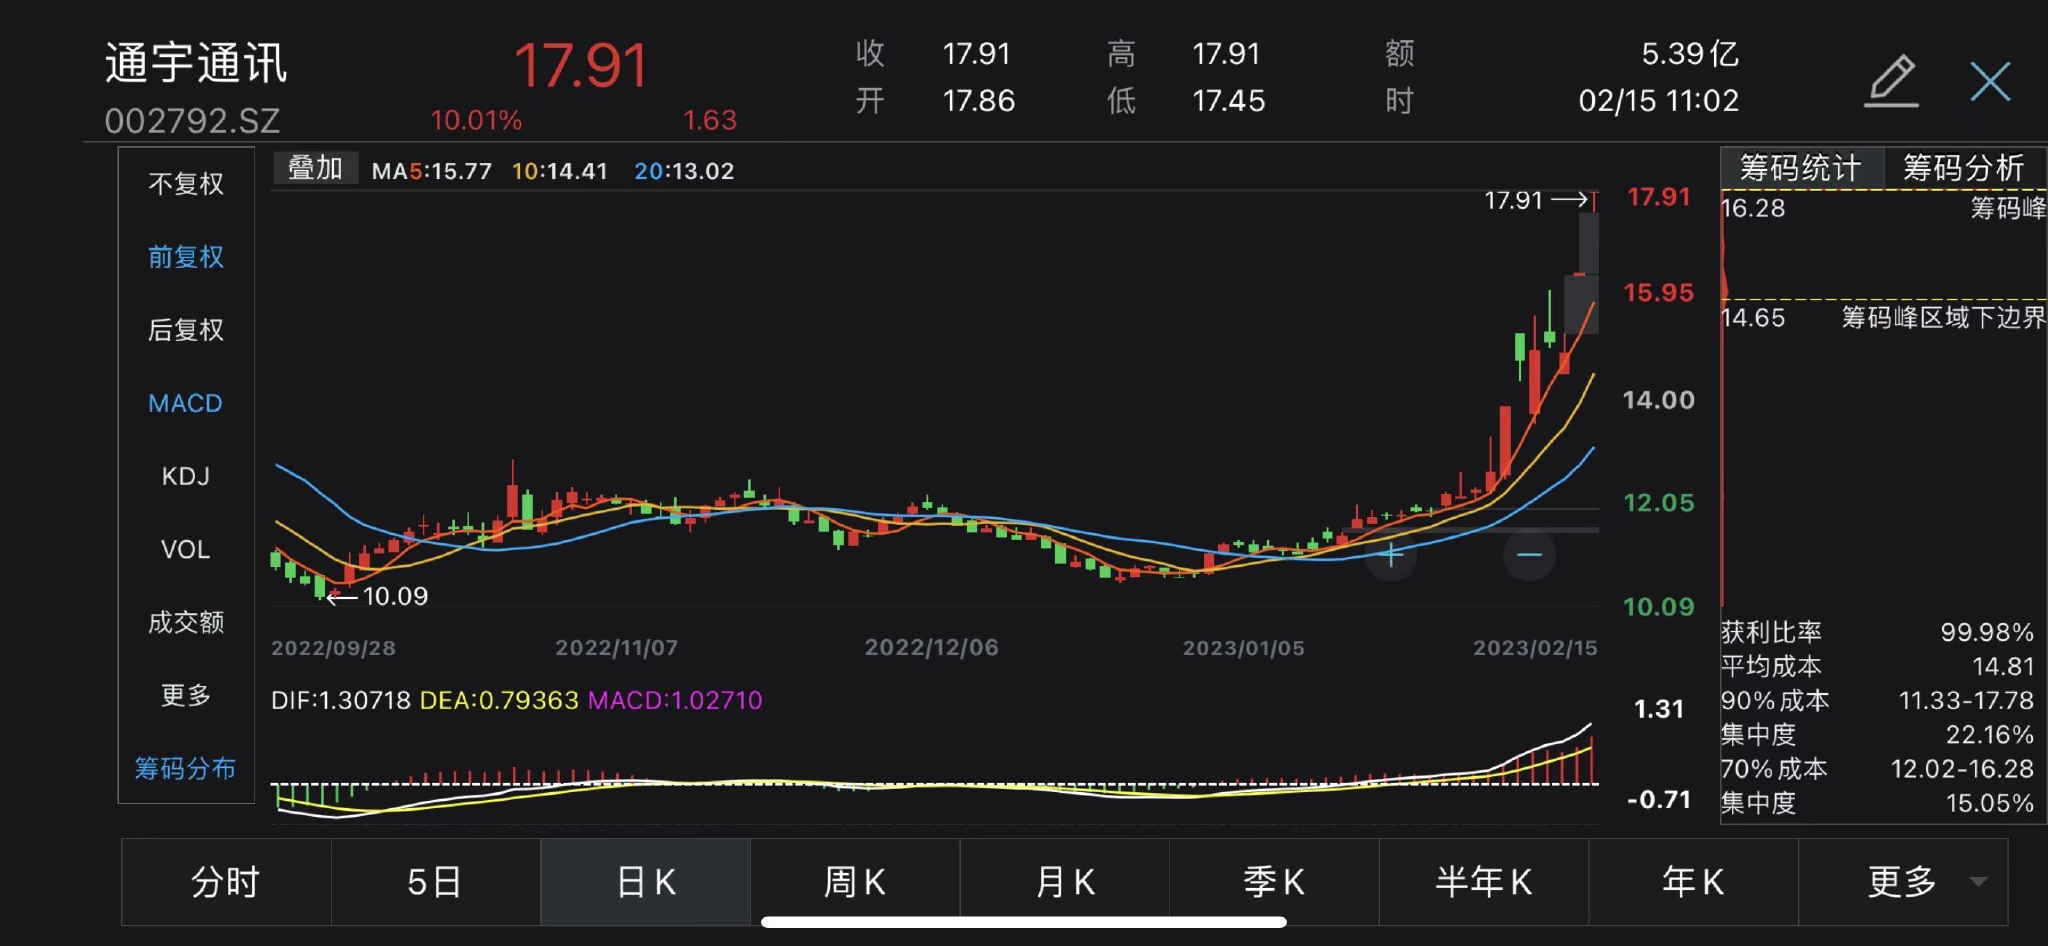Select the 年K yearly candlestick tab

[1693, 882]
